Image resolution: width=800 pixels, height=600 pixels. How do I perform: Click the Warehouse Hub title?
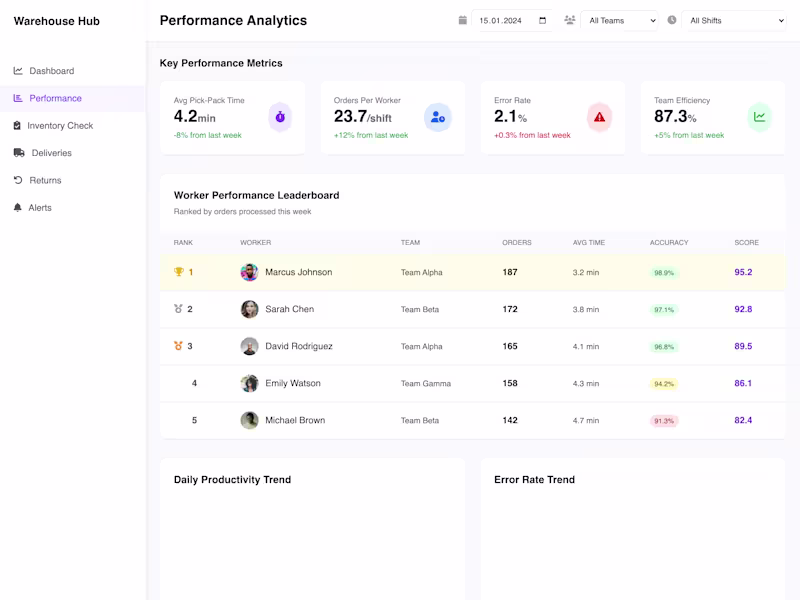(56, 20)
